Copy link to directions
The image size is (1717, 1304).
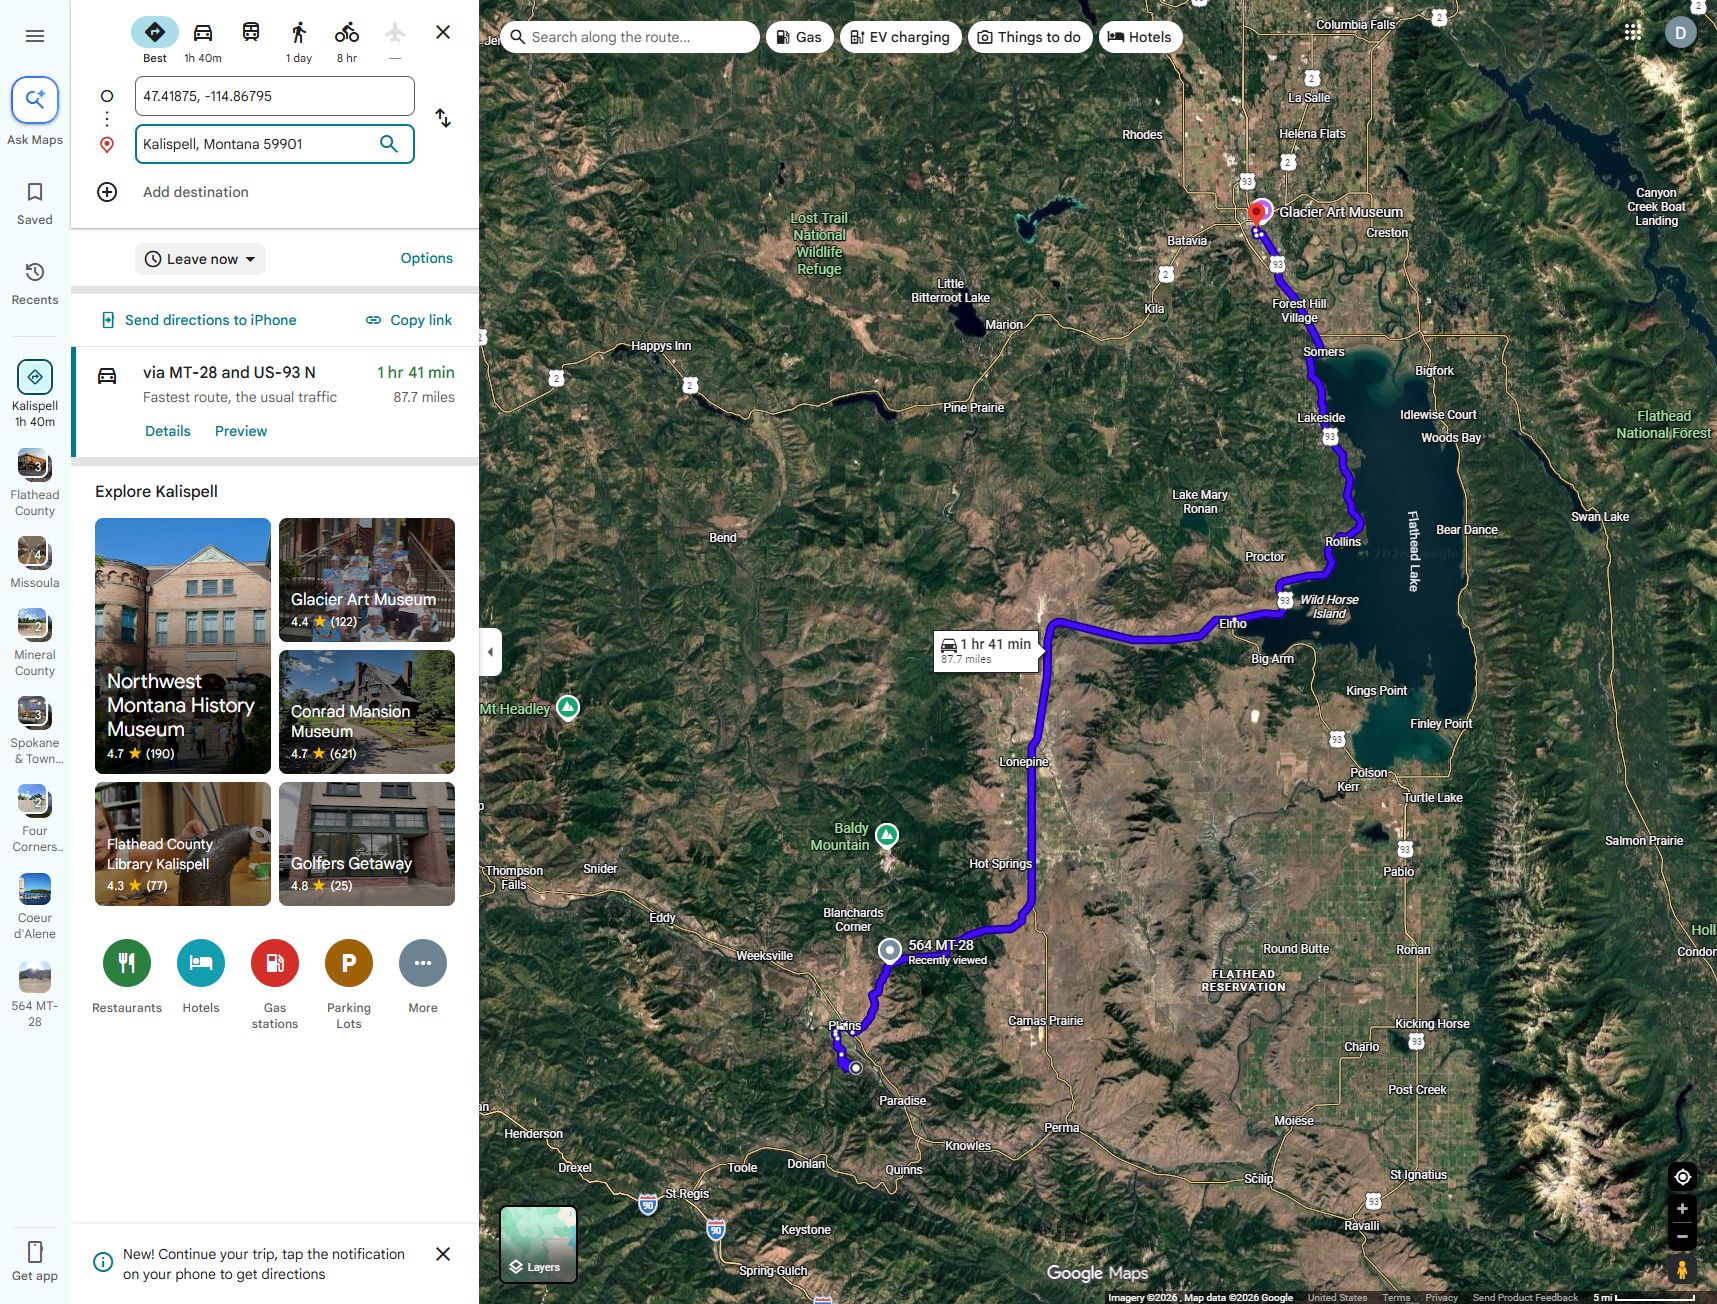[409, 320]
